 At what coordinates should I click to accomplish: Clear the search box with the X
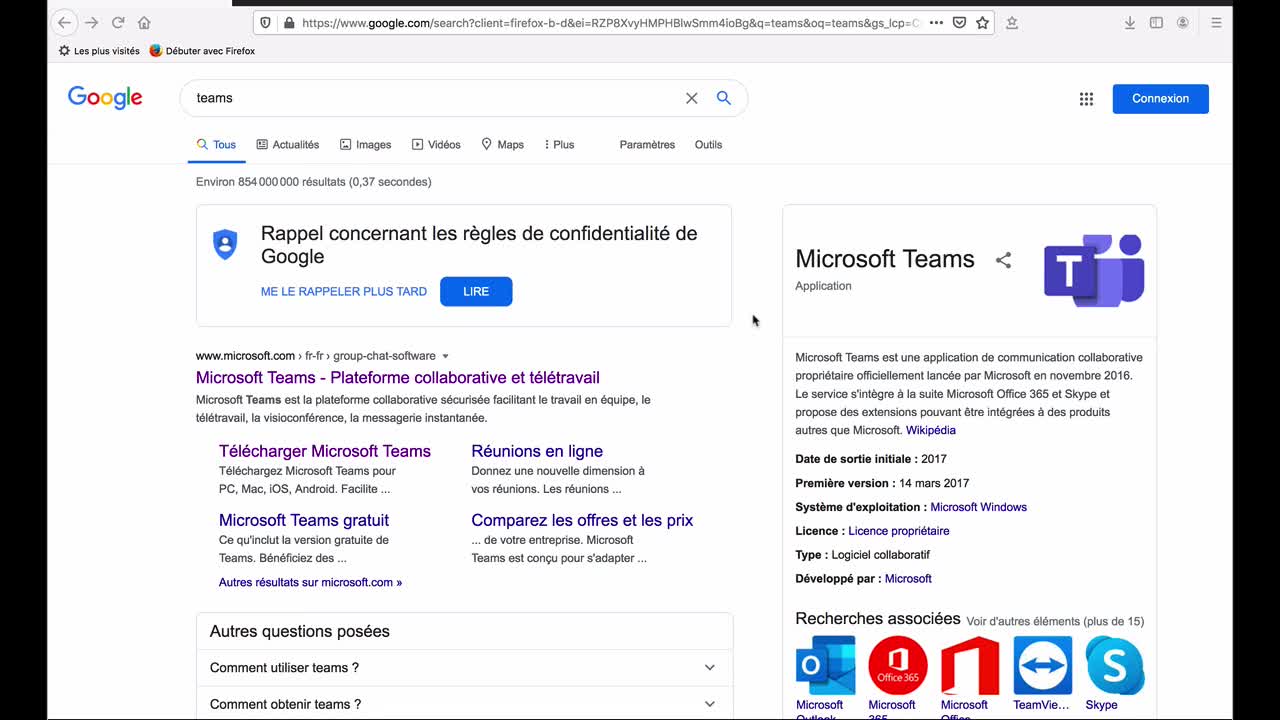click(x=691, y=98)
